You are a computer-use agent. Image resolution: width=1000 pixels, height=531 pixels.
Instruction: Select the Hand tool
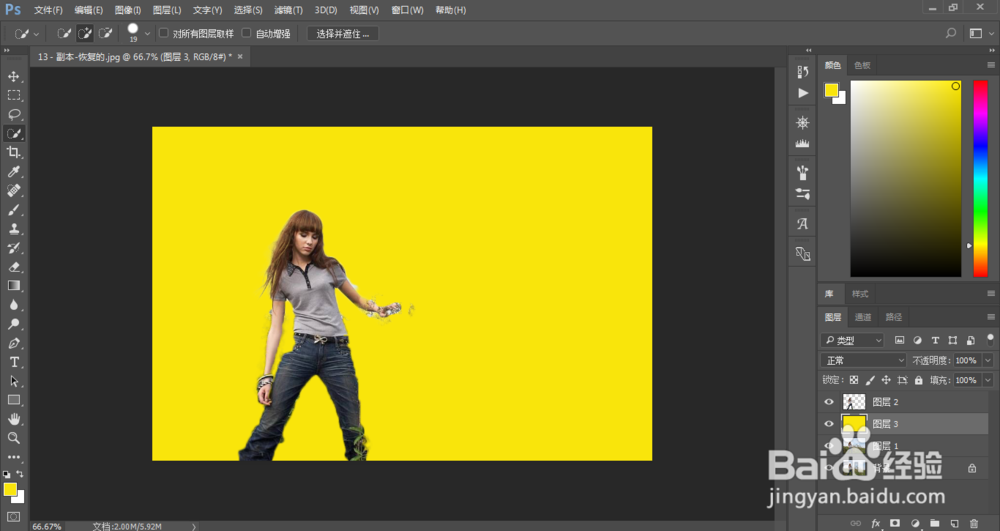click(x=14, y=419)
